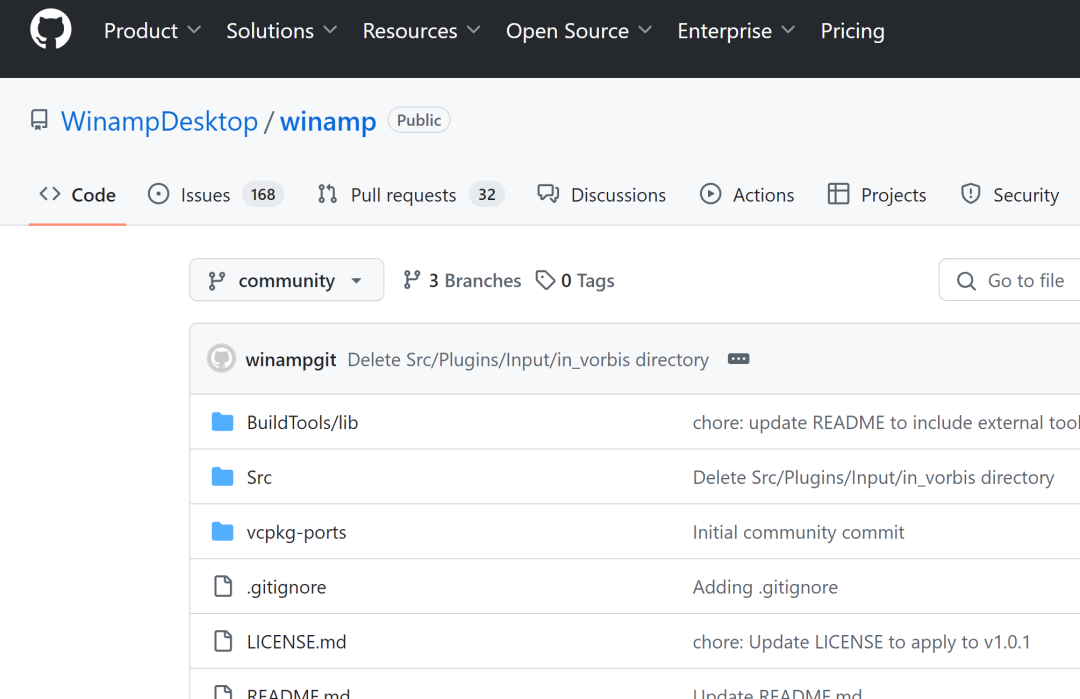This screenshot has width=1080, height=699.
Task: Click the Discussions speech-bubble icon
Action: 548,194
